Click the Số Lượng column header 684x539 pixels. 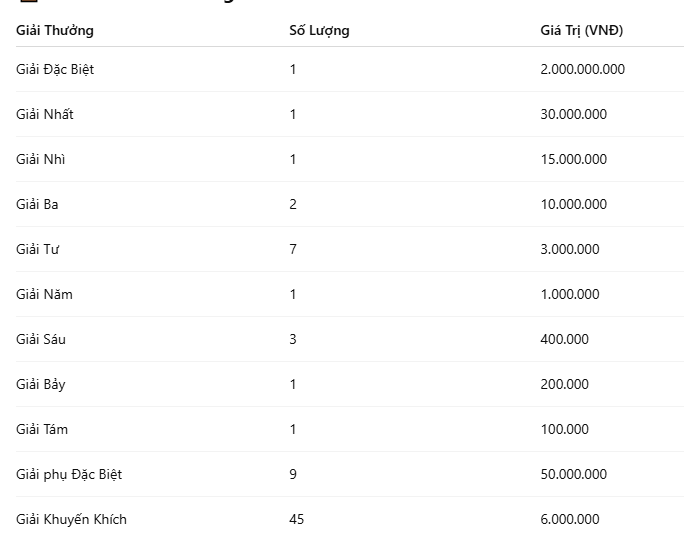point(319,31)
